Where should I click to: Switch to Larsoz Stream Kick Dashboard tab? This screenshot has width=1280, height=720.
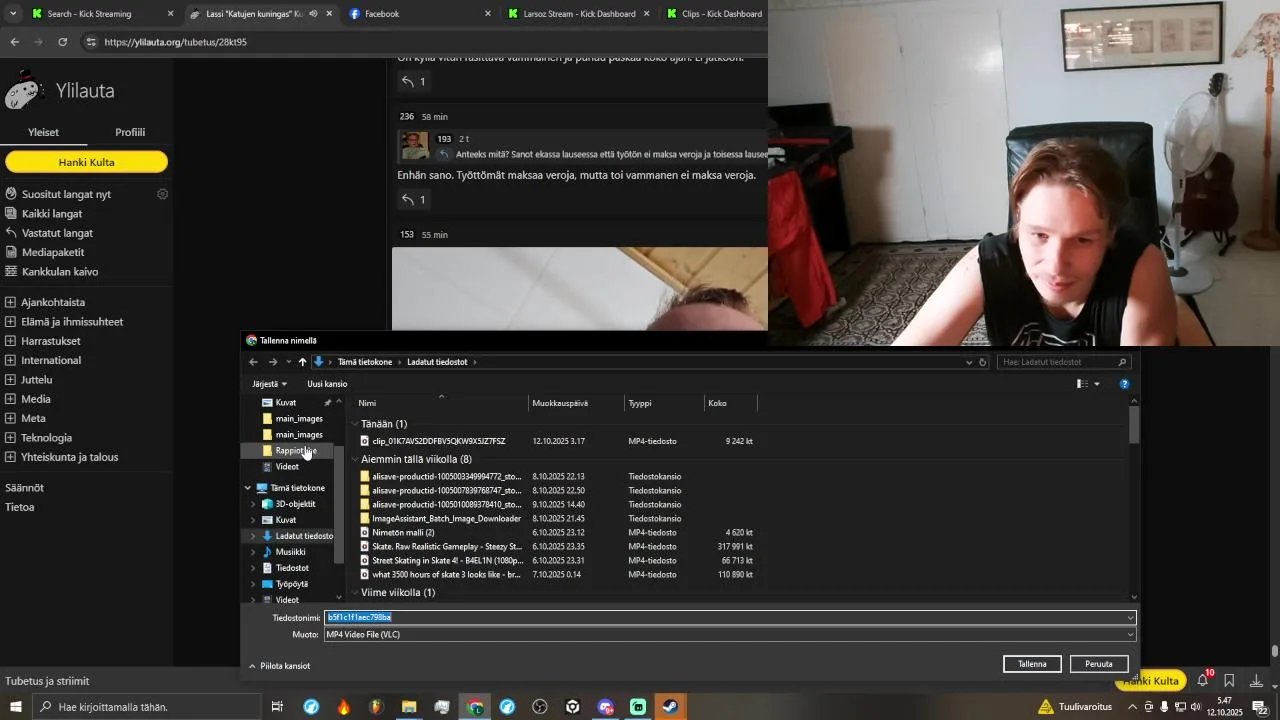[578, 14]
